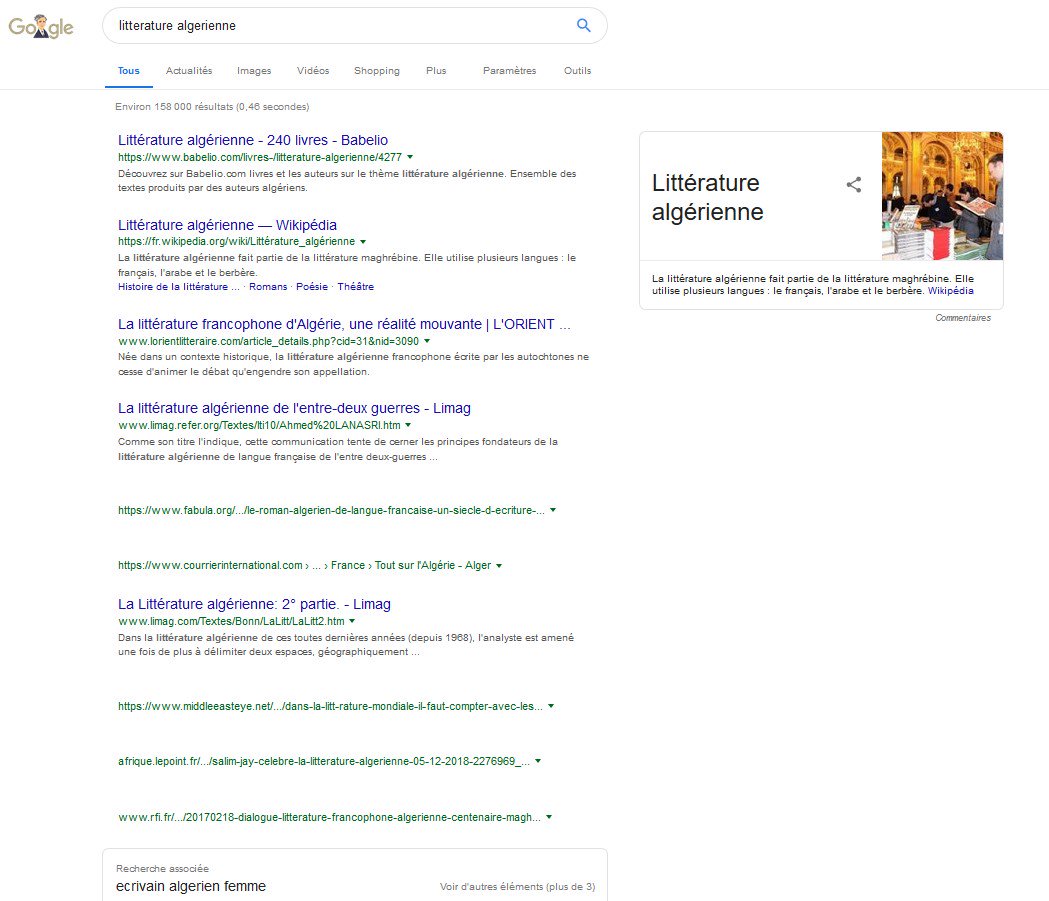1049x901 pixels.
Task: Click the Environ 158 000 résultats count text
Action: (212, 107)
